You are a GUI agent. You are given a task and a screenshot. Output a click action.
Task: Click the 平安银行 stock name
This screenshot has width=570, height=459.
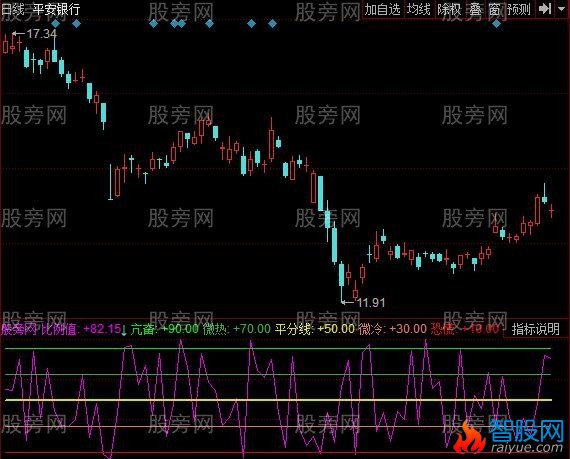[x=56, y=9]
